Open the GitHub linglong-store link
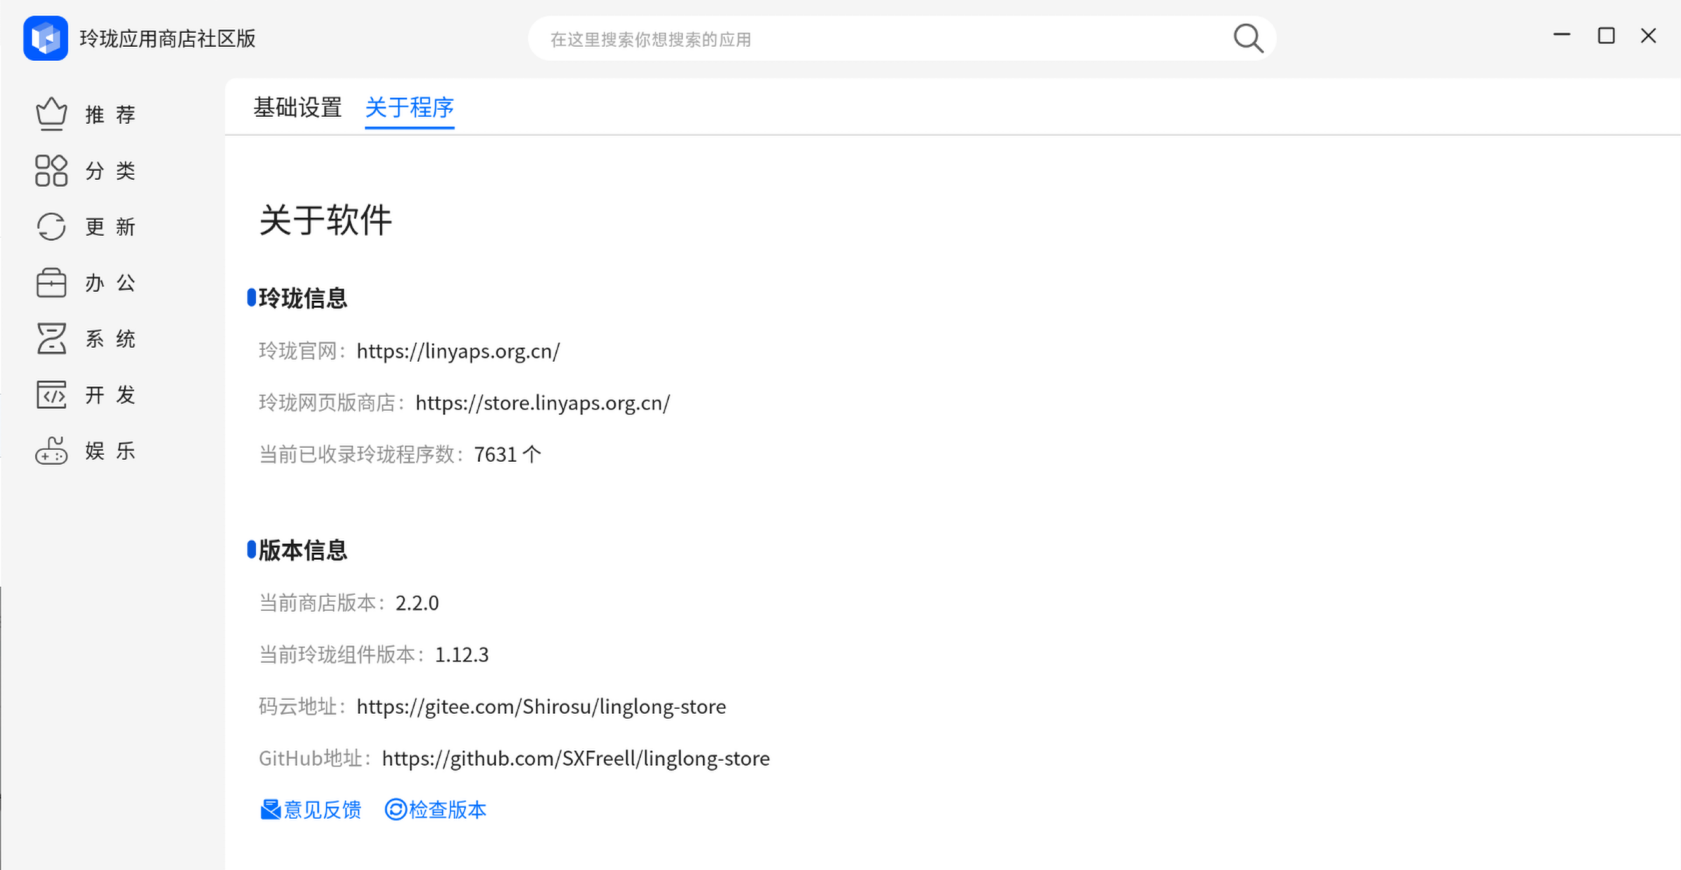Screen dimensions: 1681x870 (x=576, y=759)
